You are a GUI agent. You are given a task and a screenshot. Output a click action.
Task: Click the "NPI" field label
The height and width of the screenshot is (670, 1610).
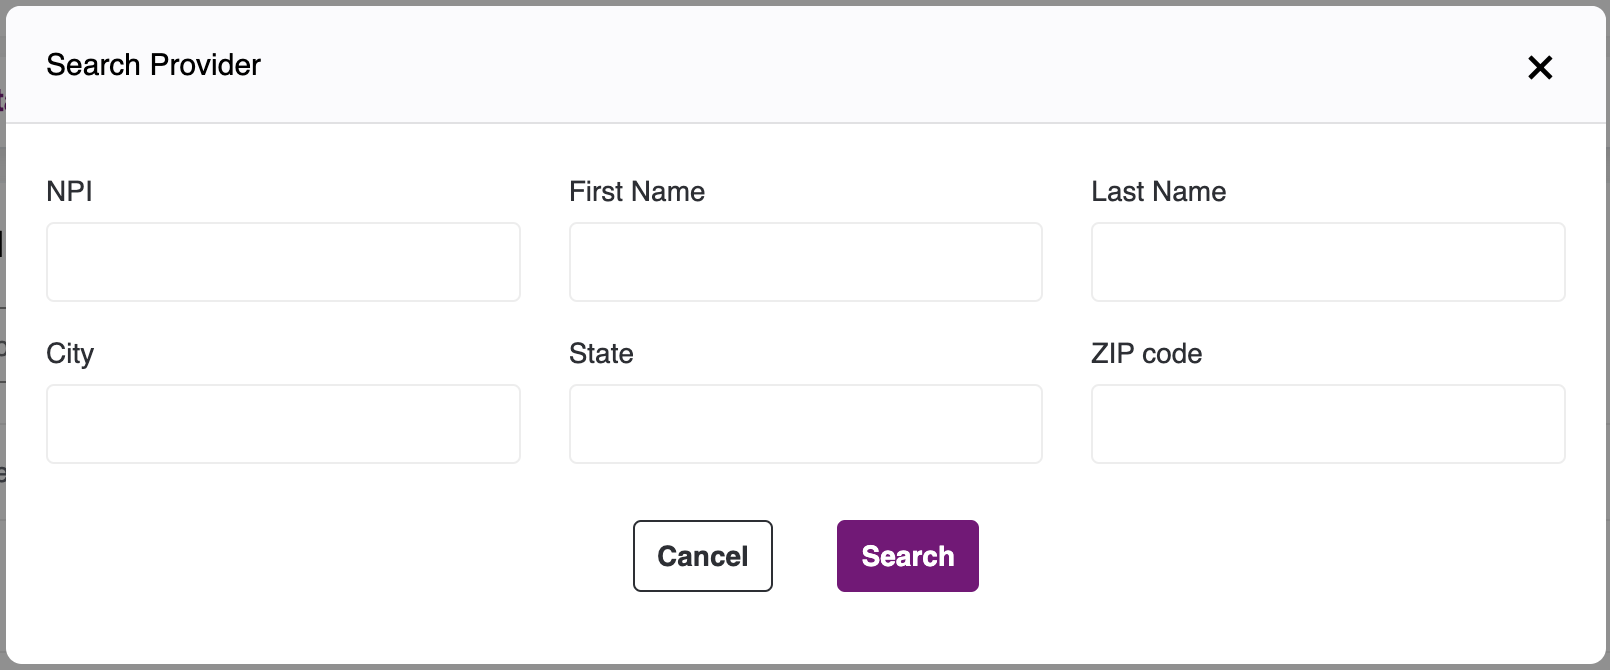coord(69,191)
